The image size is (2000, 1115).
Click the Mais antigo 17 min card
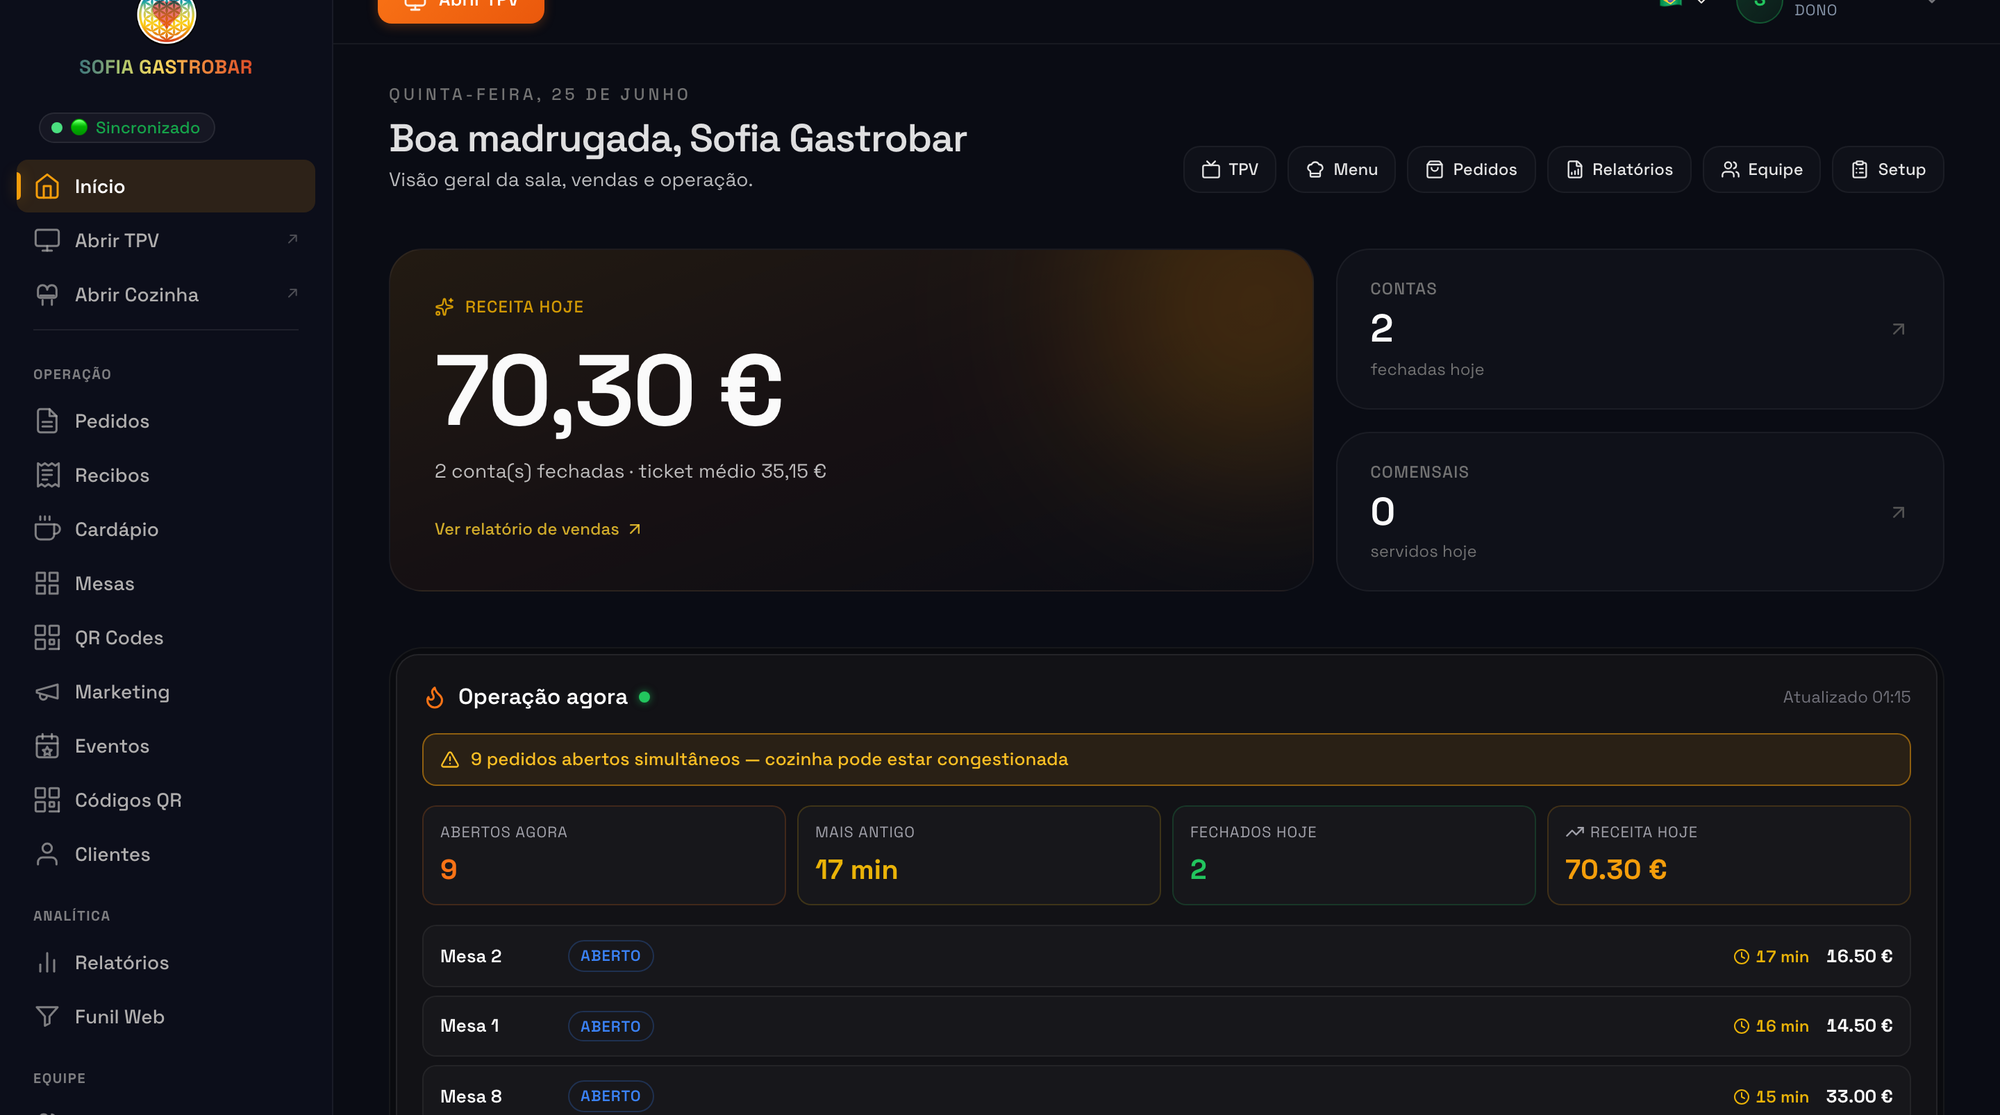[x=979, y=855]
